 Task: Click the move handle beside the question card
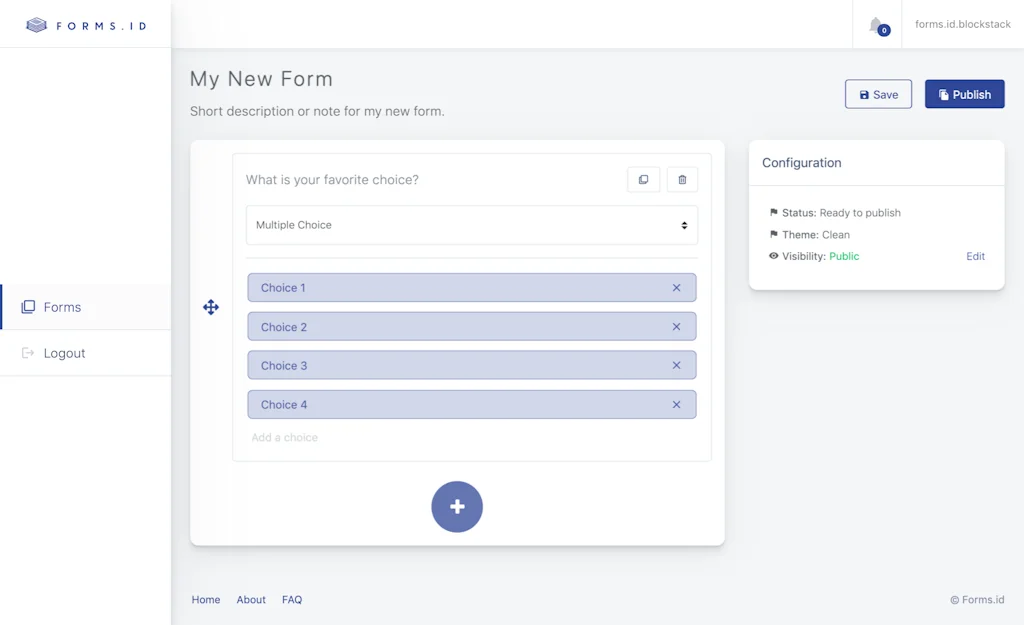tap(211, 308)
